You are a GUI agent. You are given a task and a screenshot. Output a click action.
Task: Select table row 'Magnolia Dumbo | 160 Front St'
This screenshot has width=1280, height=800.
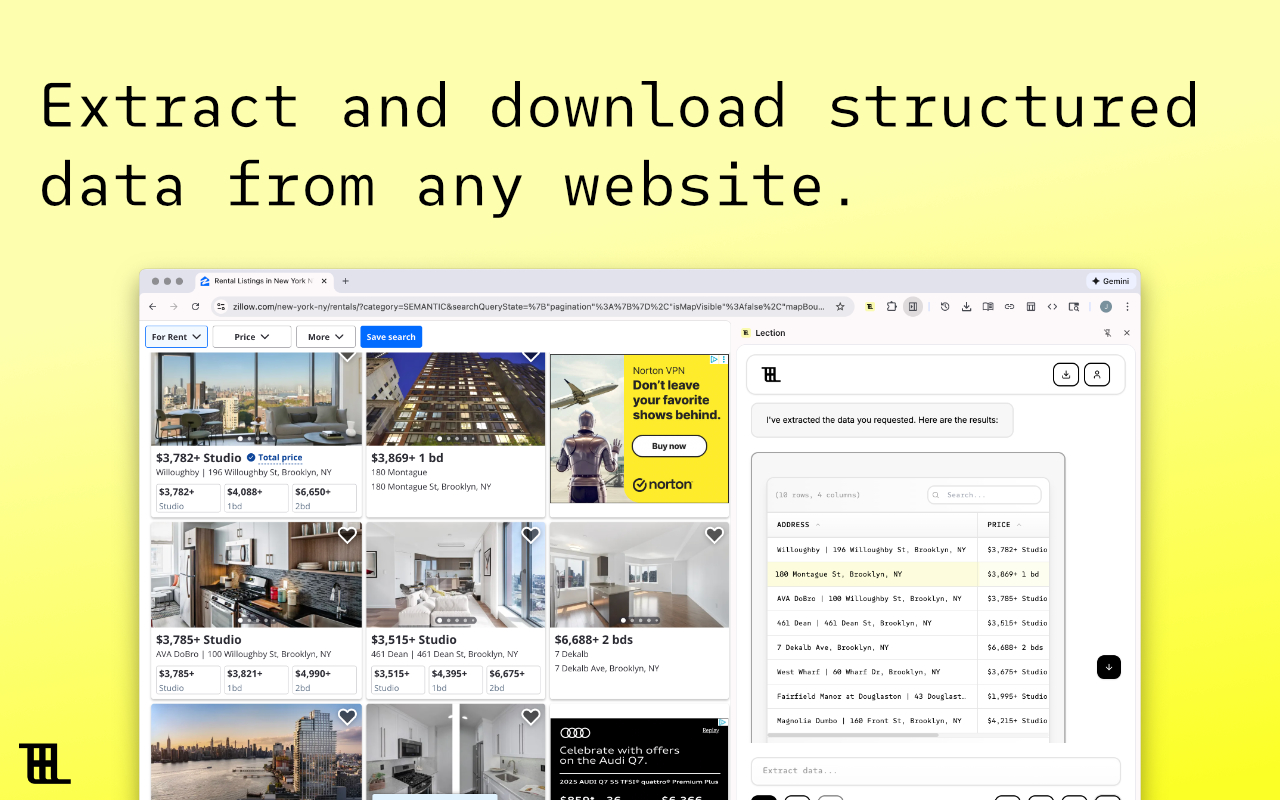[908, 720]
